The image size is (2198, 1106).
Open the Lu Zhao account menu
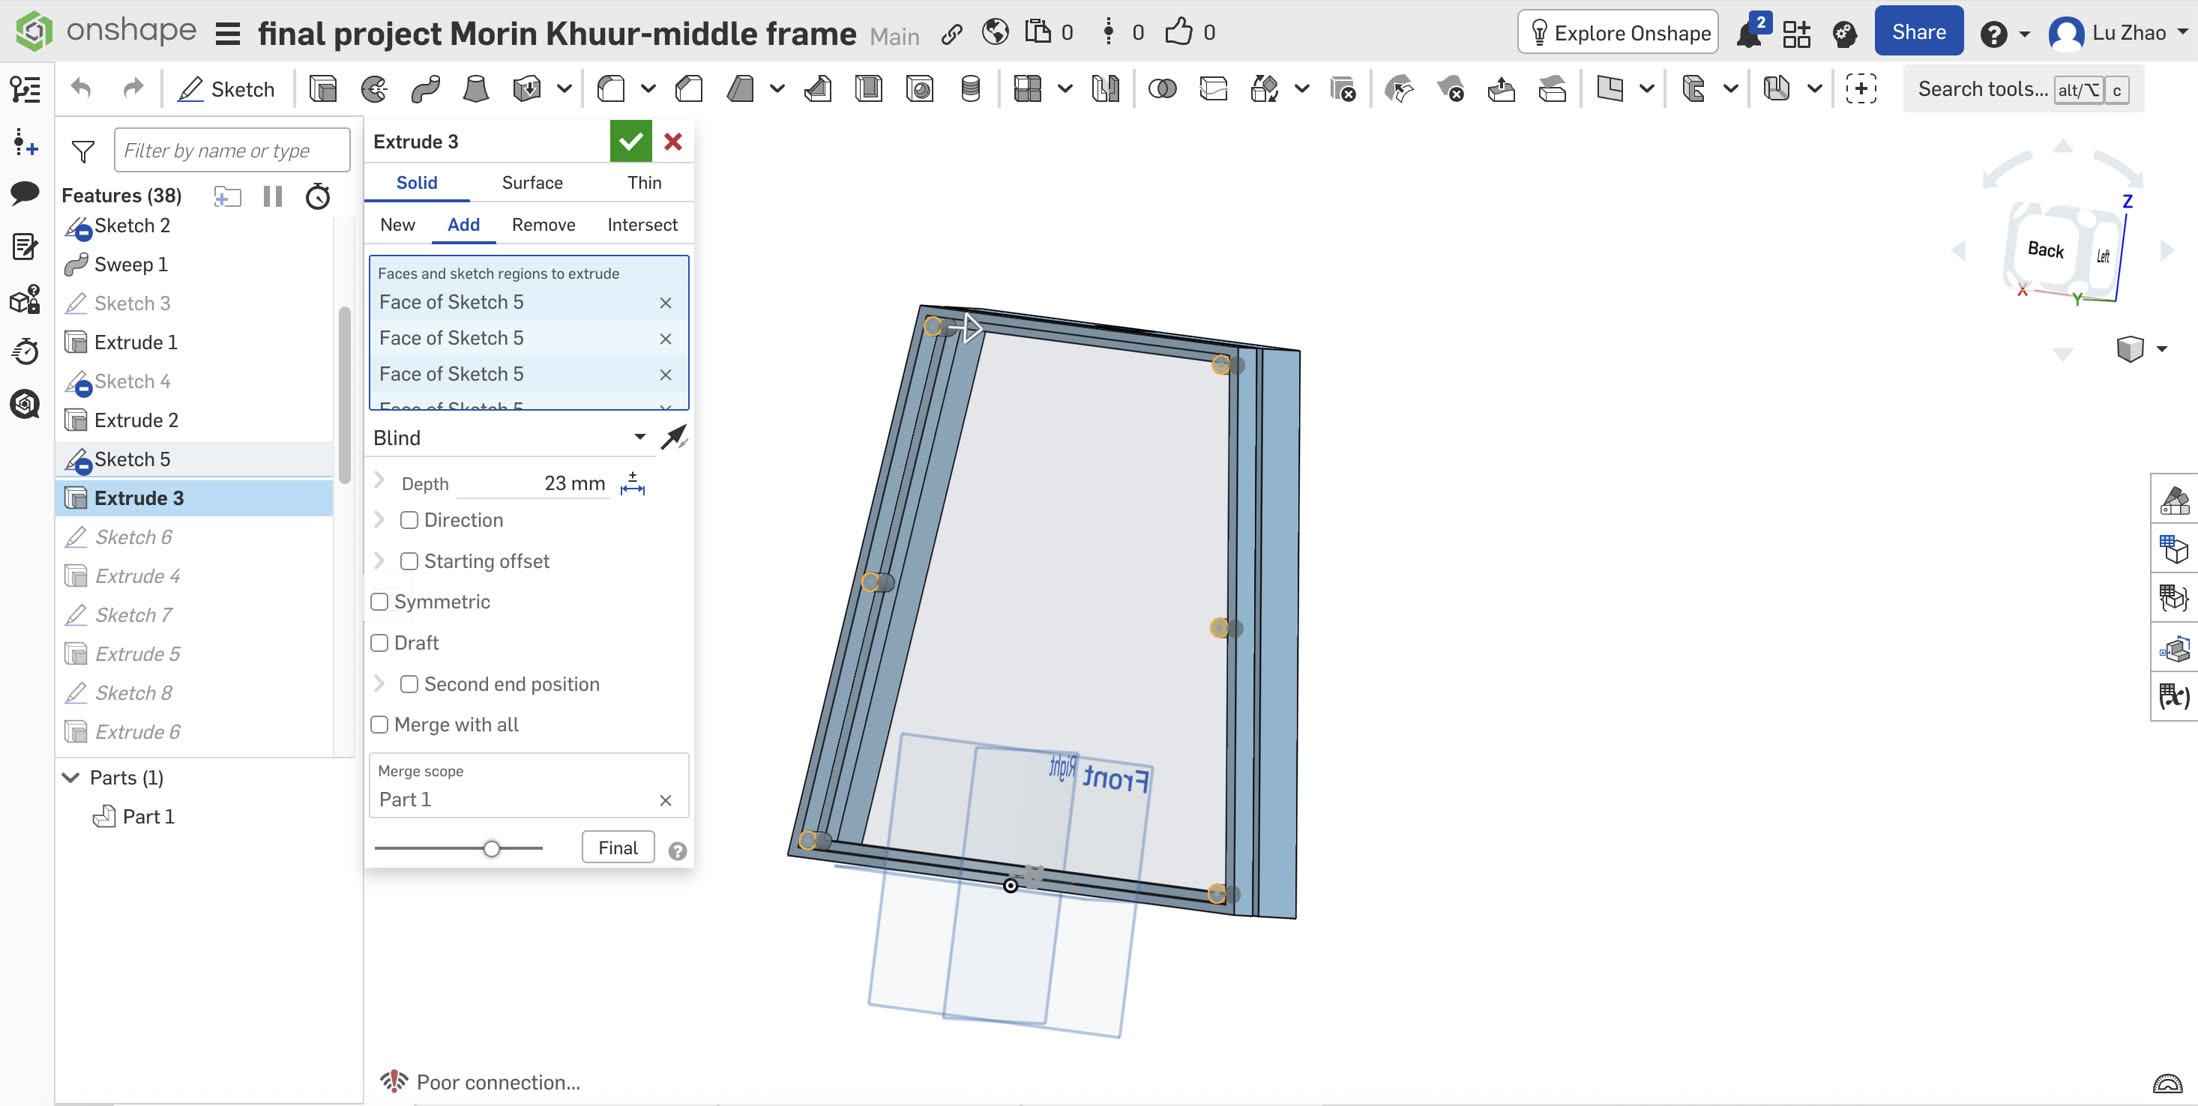[x=2118, y=33]
